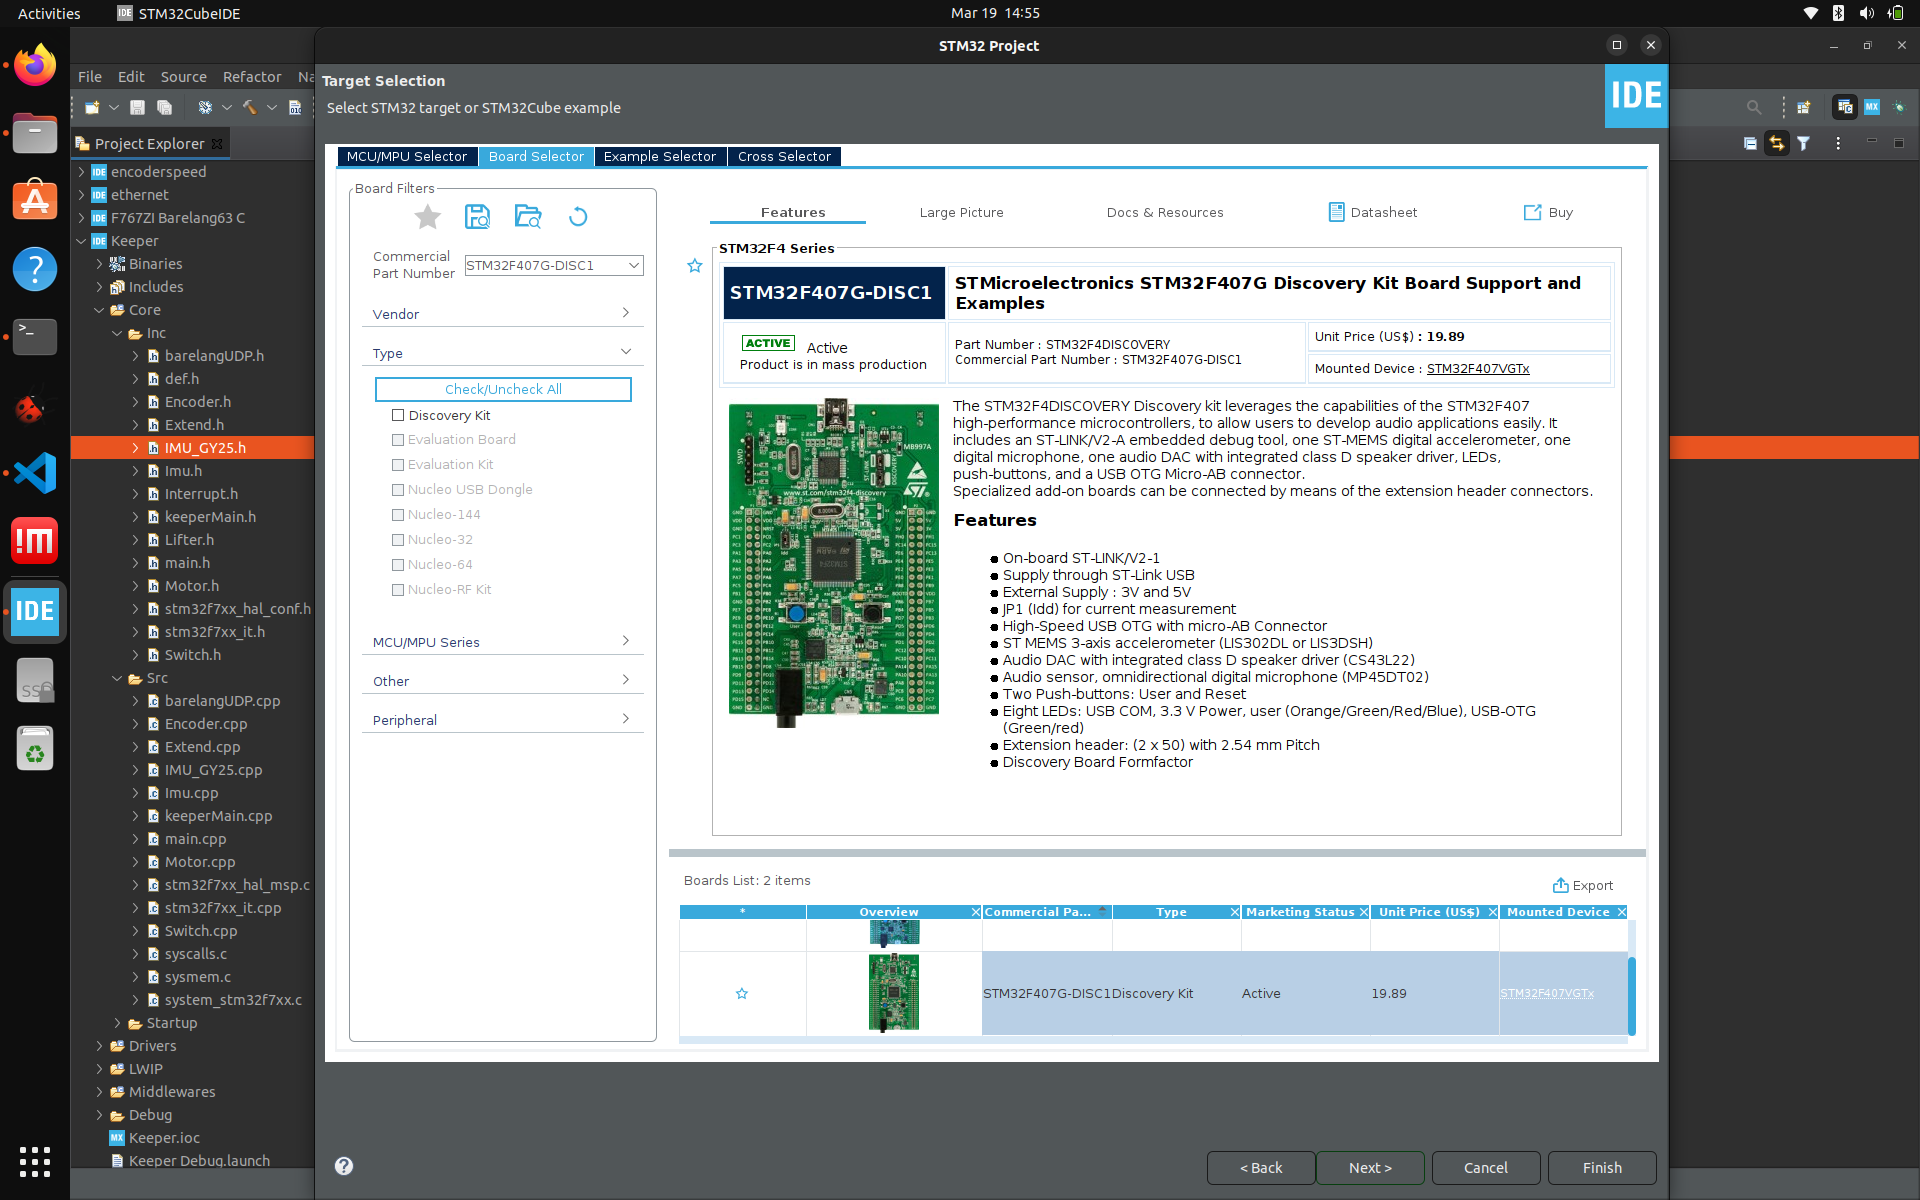Toggle the Evaluation Board checkbox
This screenshot has height=1200, width=1920.
[x=398, y=440]
